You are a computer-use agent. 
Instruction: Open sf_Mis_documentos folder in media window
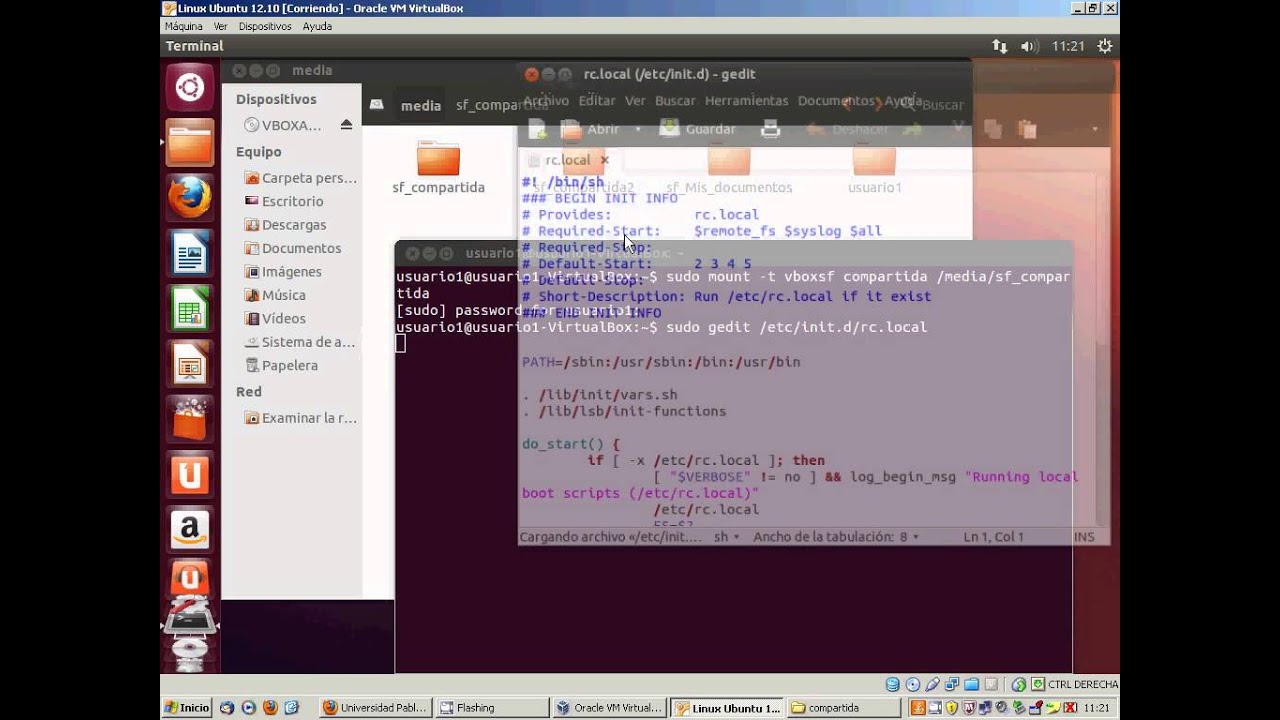729,167
